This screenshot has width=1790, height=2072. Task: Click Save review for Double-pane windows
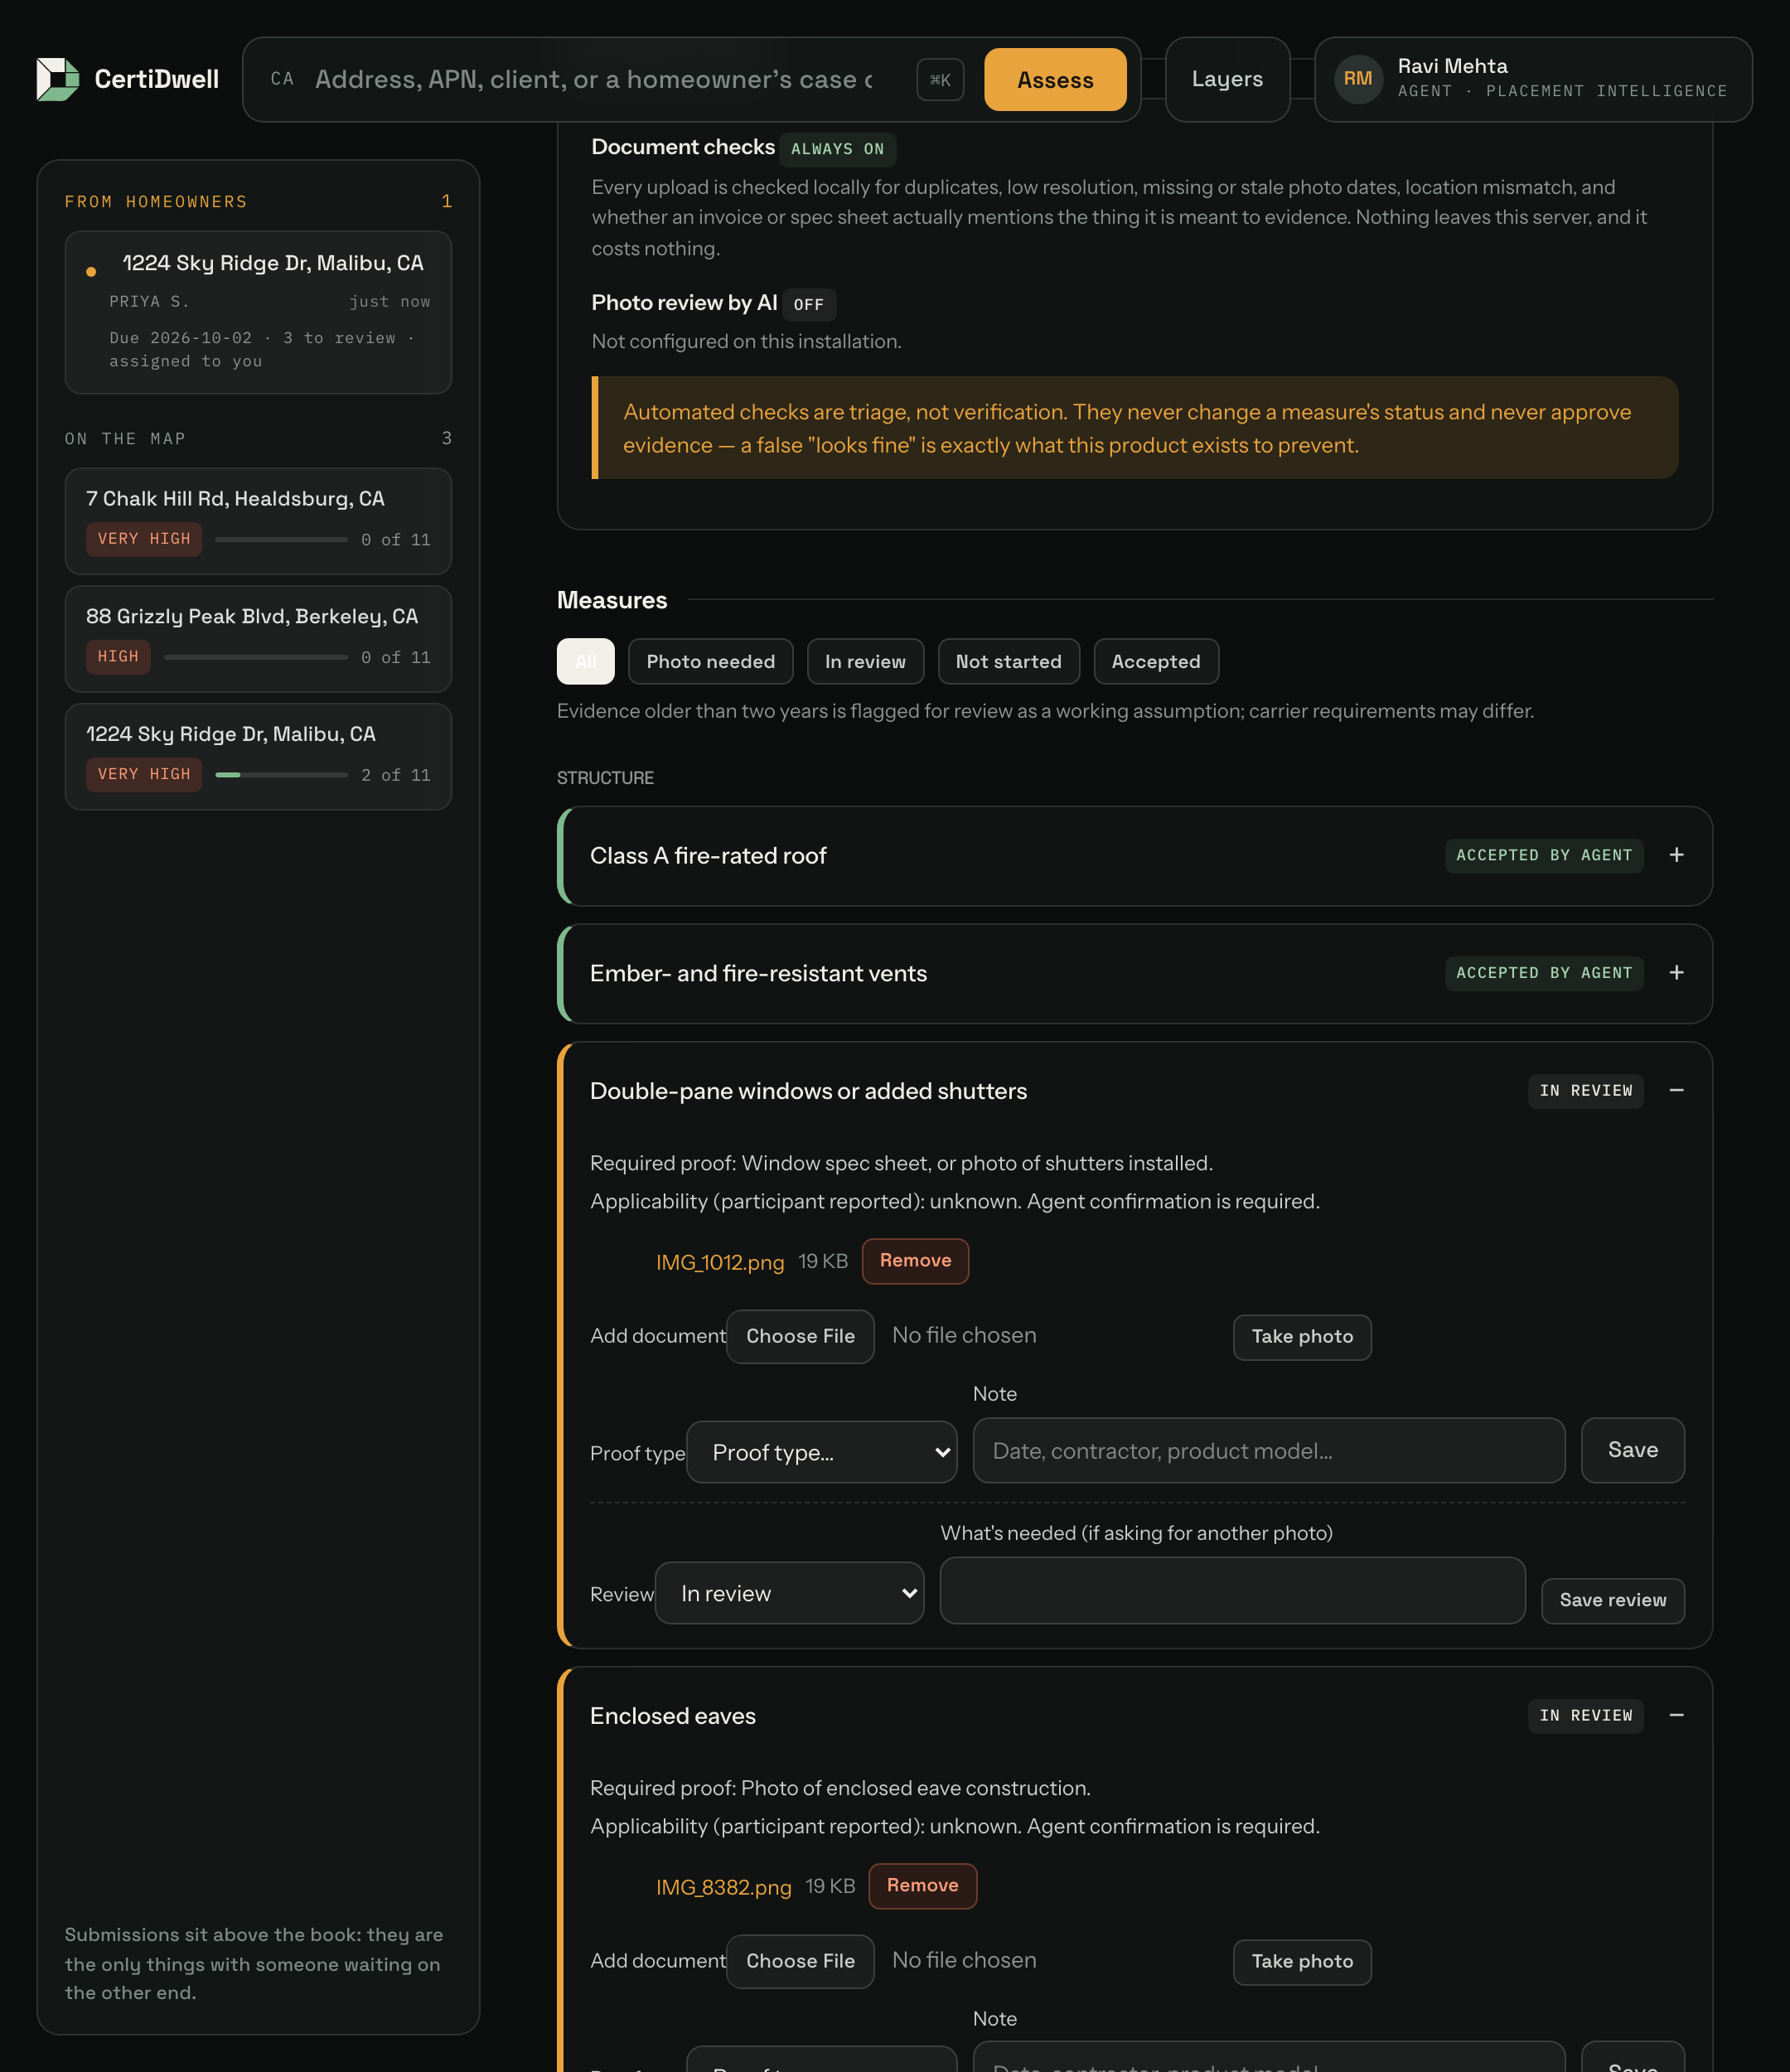(x=1612, y=1600)
